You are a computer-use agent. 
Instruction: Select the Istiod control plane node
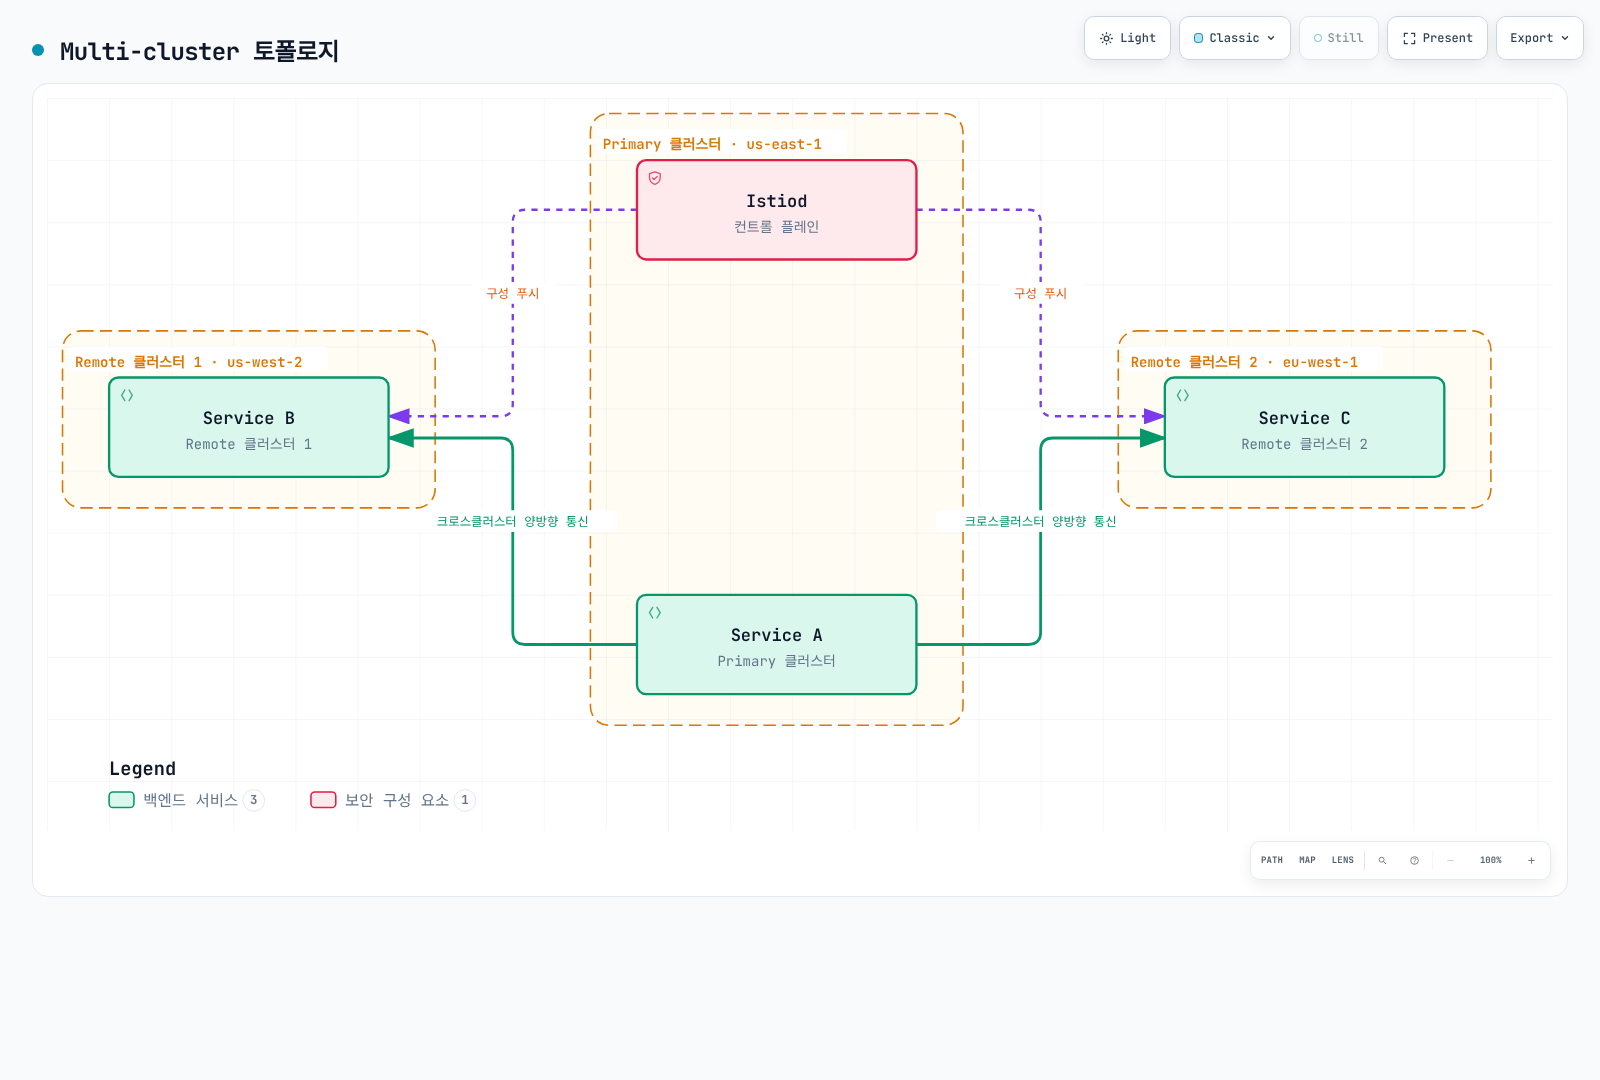[x=777, y=210]
